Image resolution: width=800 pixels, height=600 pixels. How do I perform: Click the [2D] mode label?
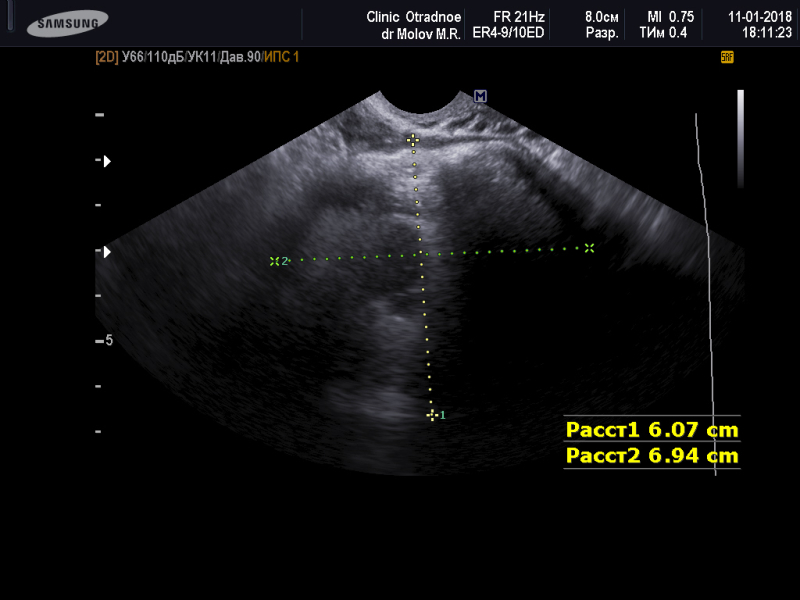tap(107, 57)
